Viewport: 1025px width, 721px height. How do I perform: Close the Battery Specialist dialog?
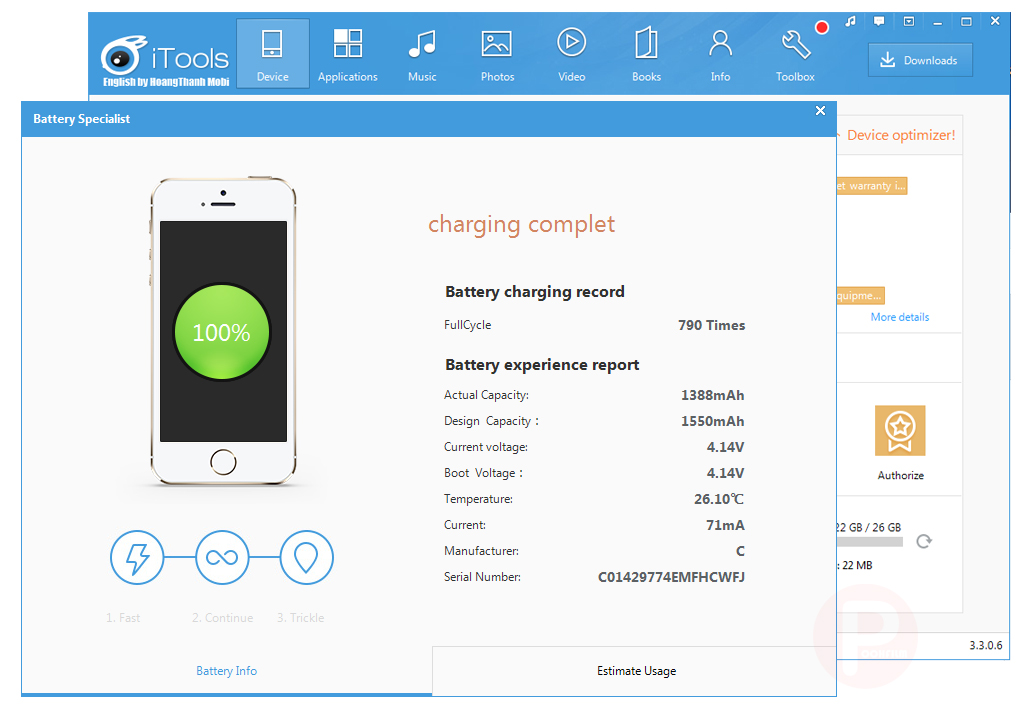[x=820, y=110]
